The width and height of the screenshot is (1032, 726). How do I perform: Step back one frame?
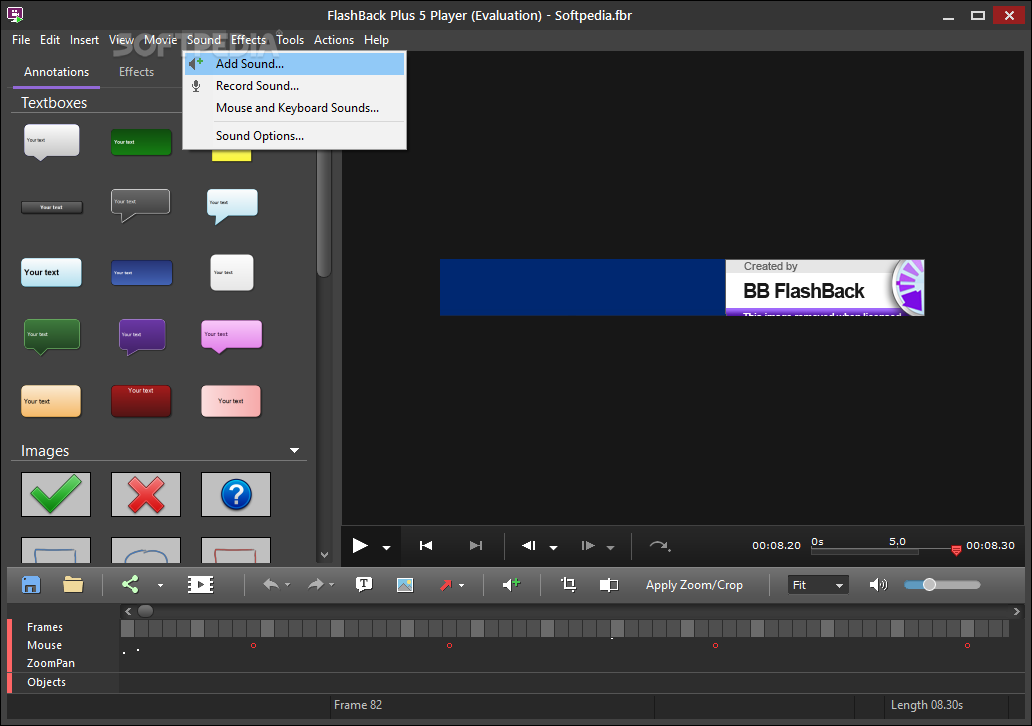pos(529,546)
